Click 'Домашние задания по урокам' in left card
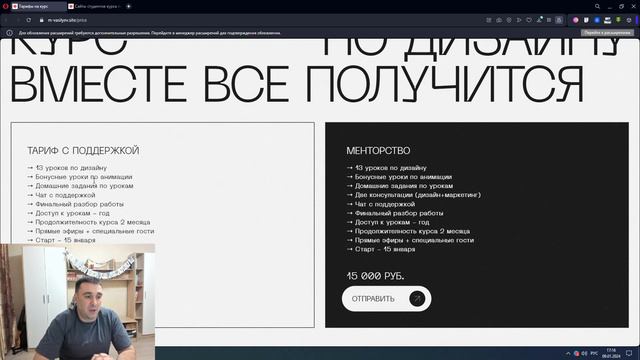Screen dimensions: 640x360 (80, 186)
